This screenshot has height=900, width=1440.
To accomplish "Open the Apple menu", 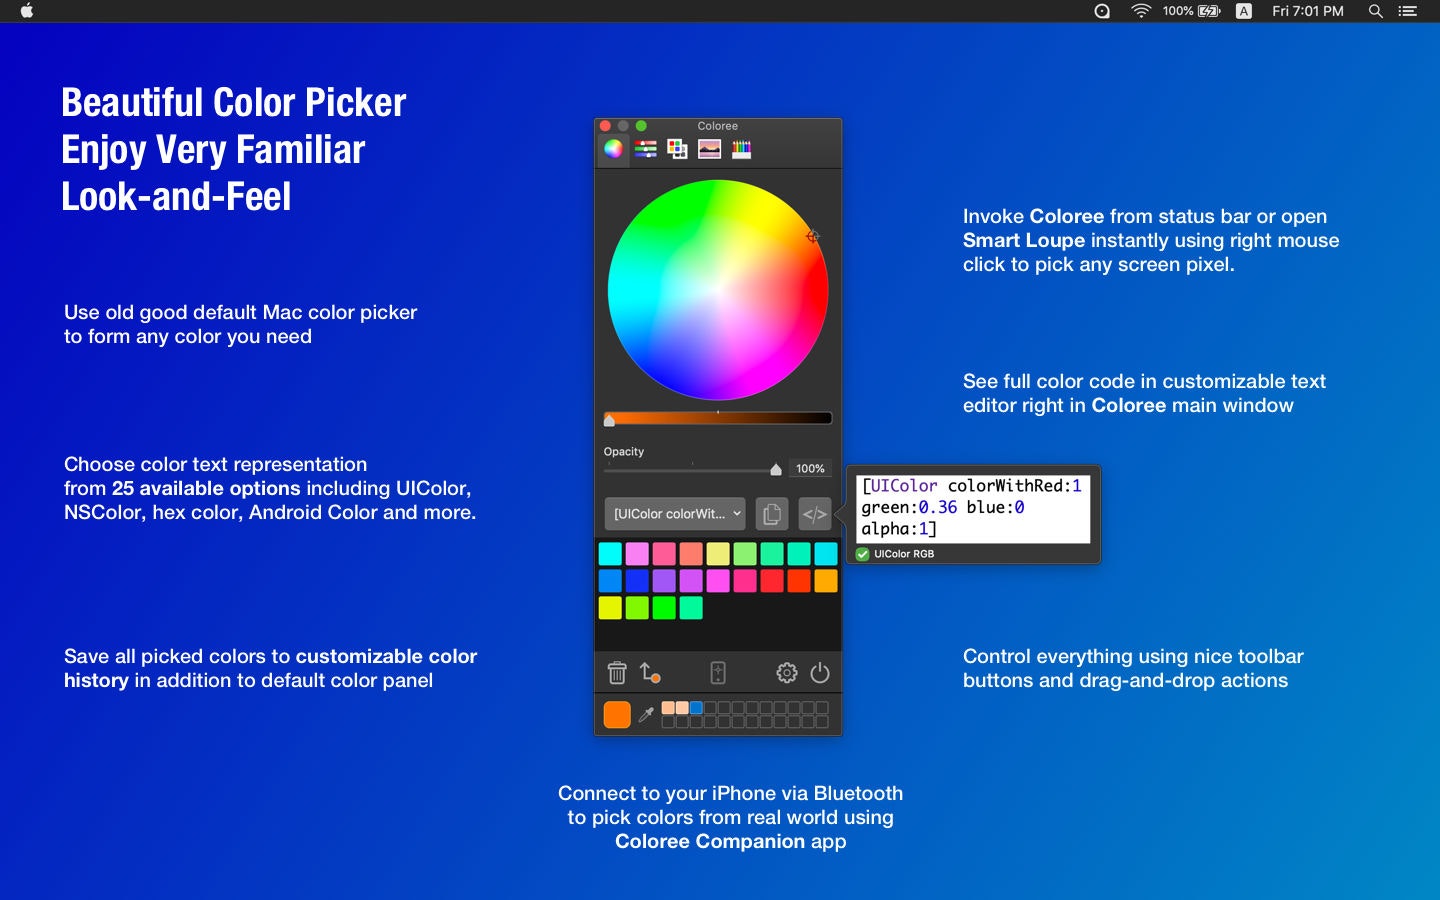I will click(x=27, y=11).
